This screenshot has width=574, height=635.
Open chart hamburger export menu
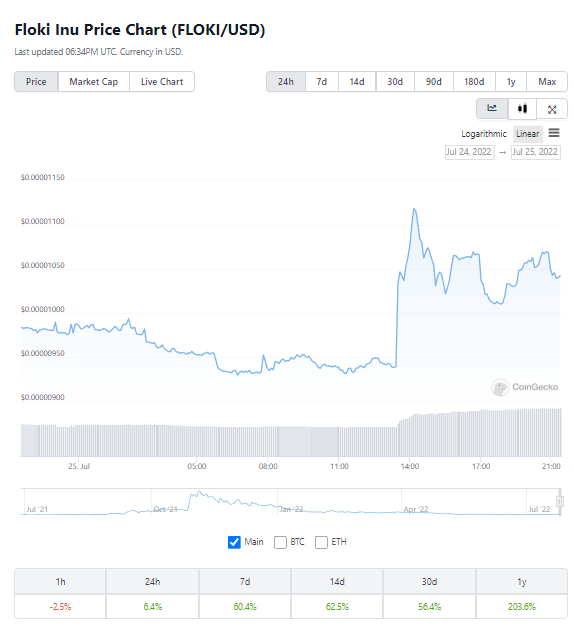click(x=554, y=133)
